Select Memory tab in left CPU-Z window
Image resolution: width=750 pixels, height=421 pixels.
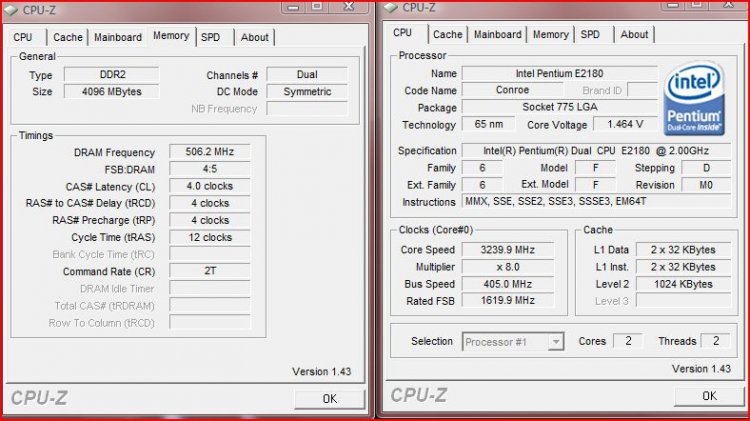point(171,36)
